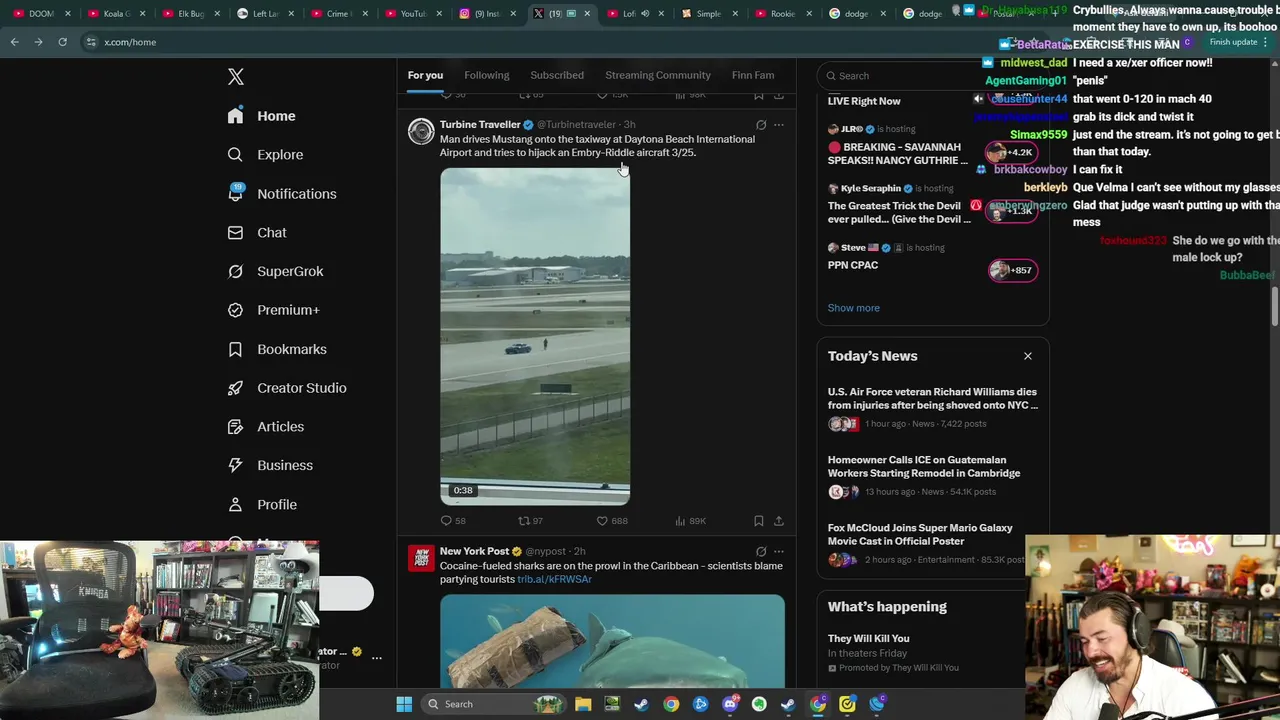Open more options on New York Post tweet
The height and width of the screenshot is (720, 1280).
pyautogui.click(x=779, y=551)
